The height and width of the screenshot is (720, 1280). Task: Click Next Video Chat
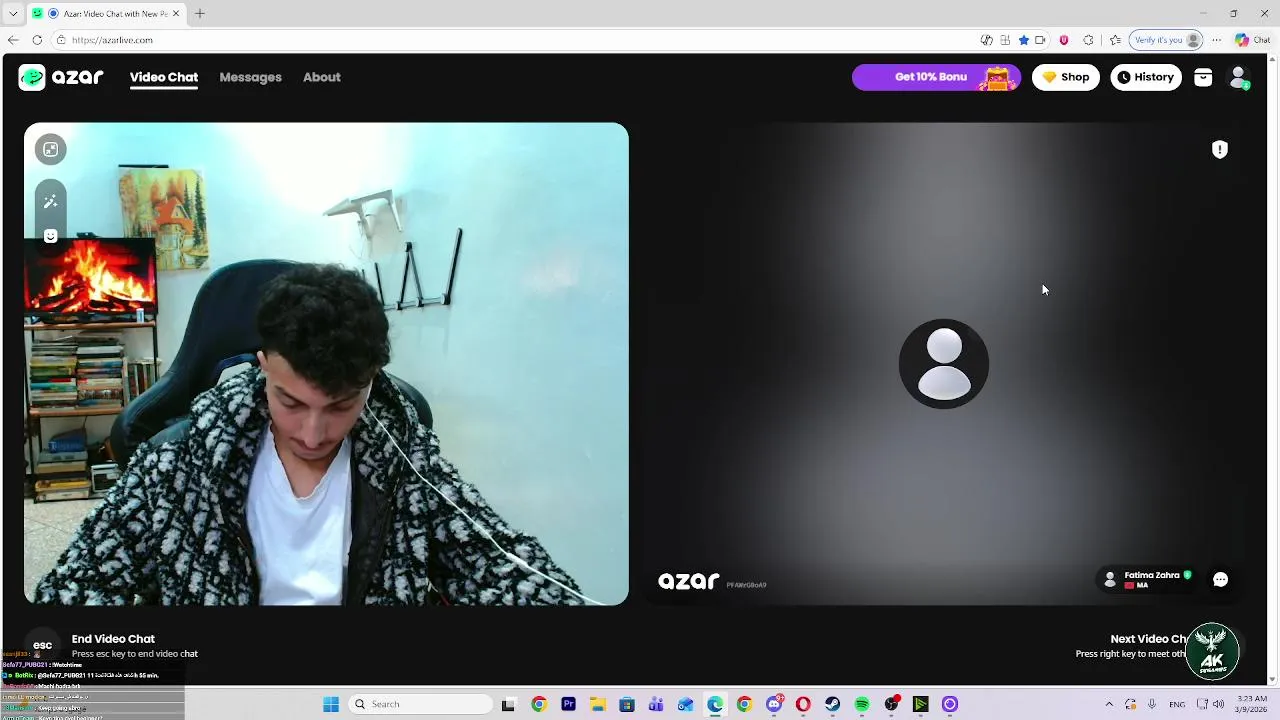point(1149,638)
